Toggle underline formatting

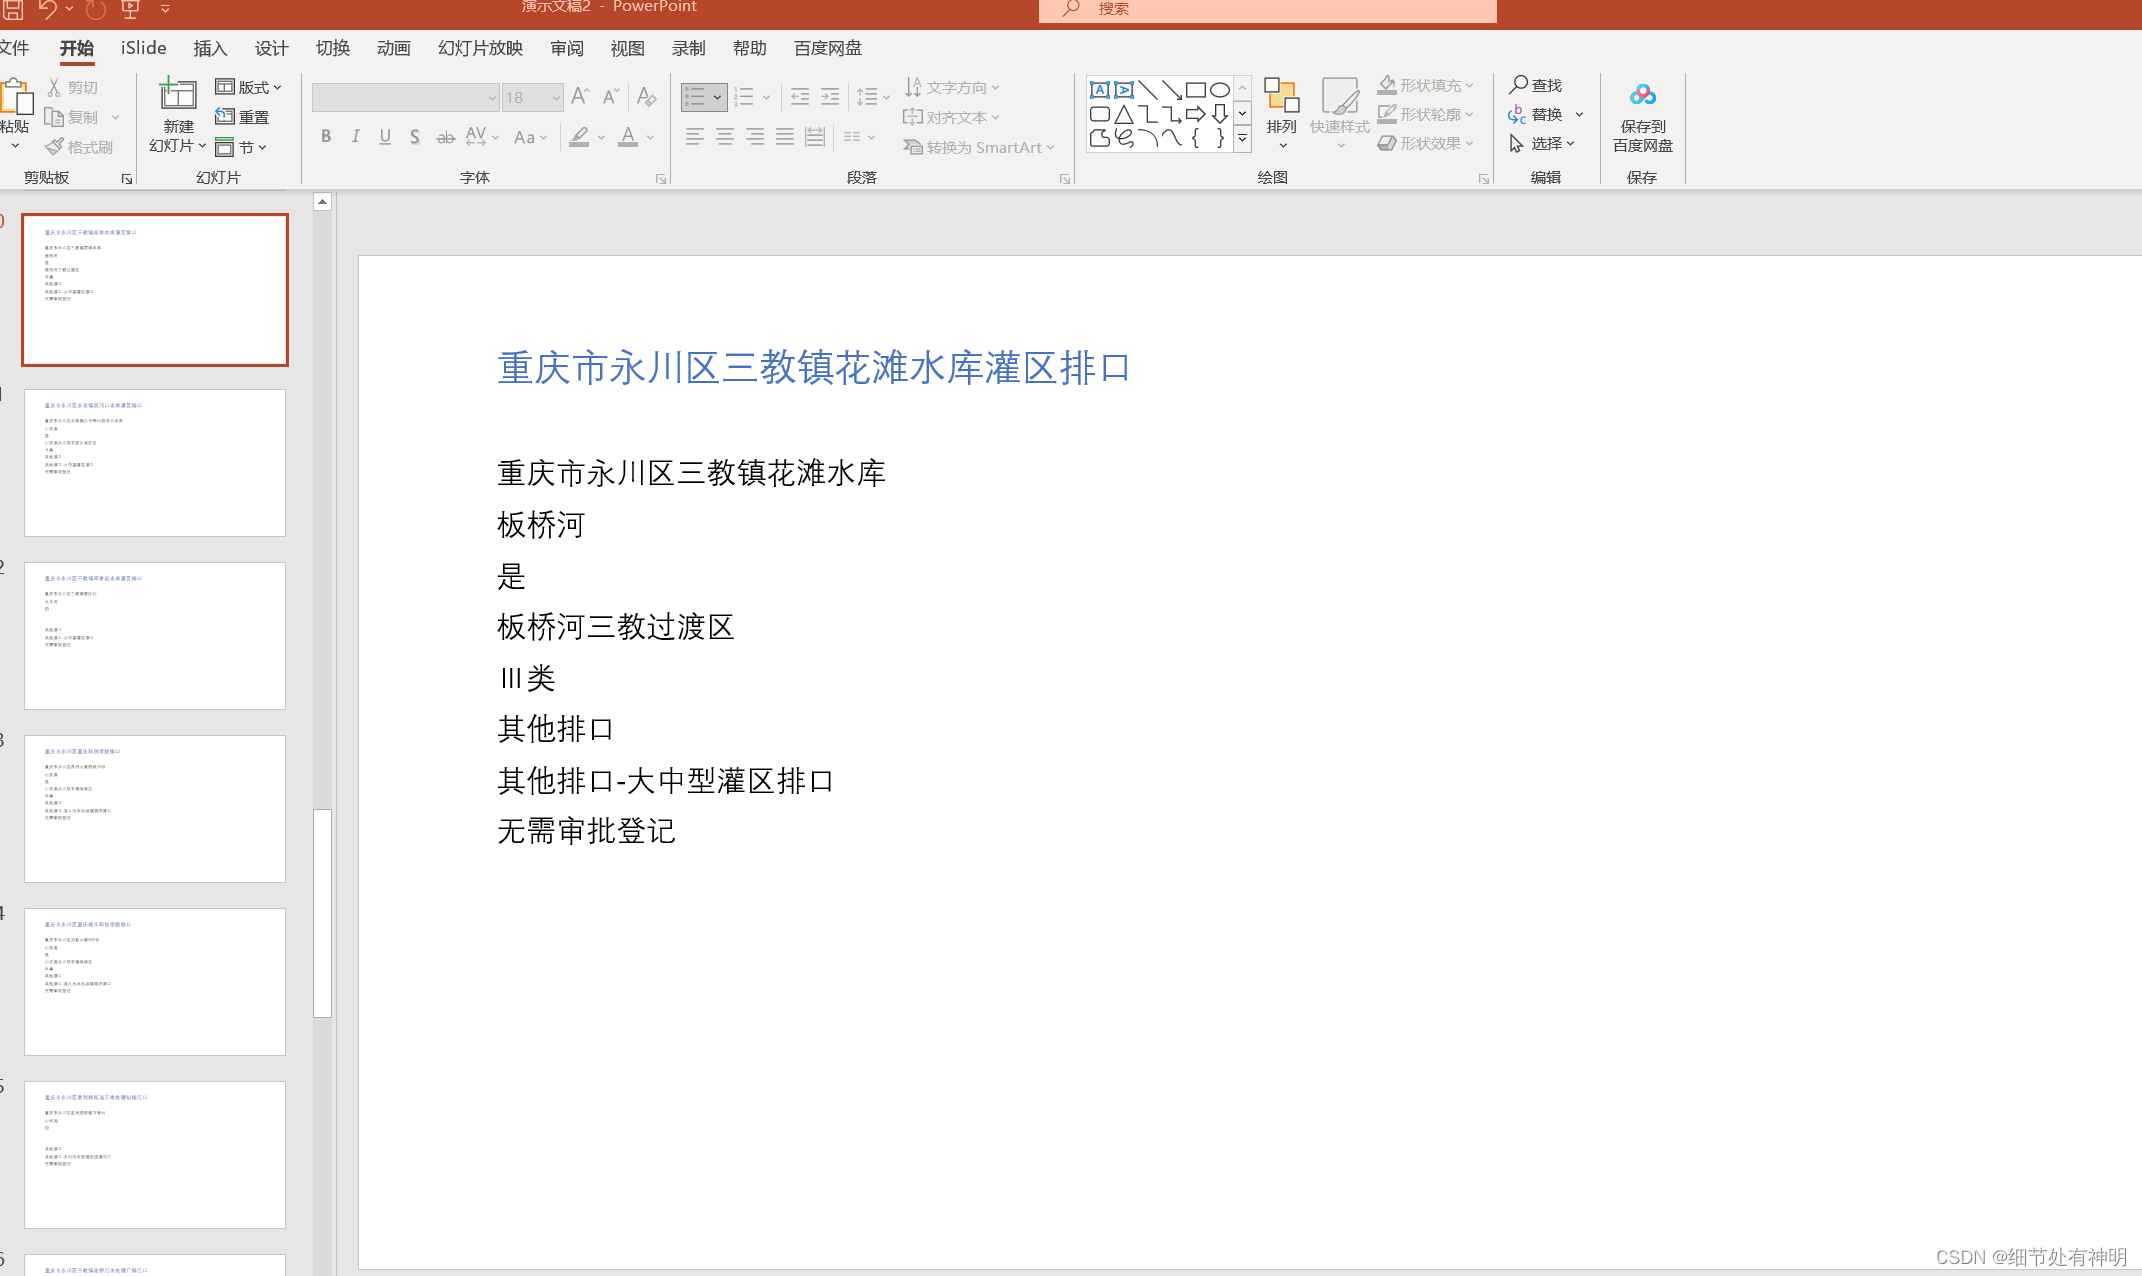(x=385, y=137)
